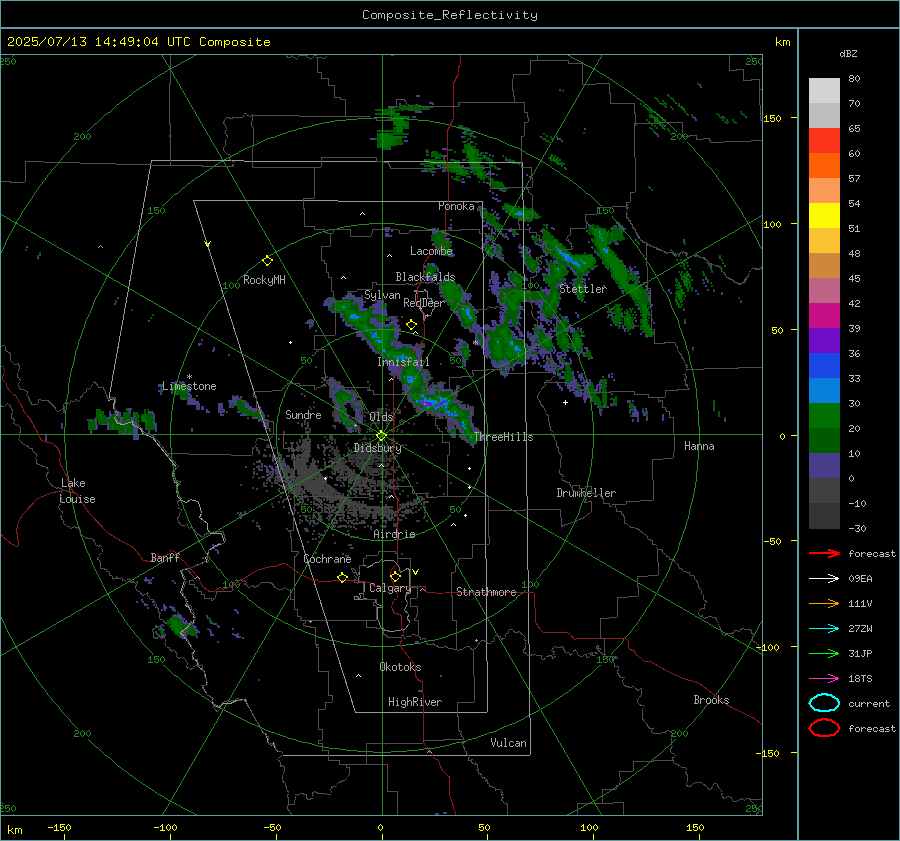The height and width of the screenshot is (841, 900).
Task: Click the Stettler city label
Action: point(583,289)
